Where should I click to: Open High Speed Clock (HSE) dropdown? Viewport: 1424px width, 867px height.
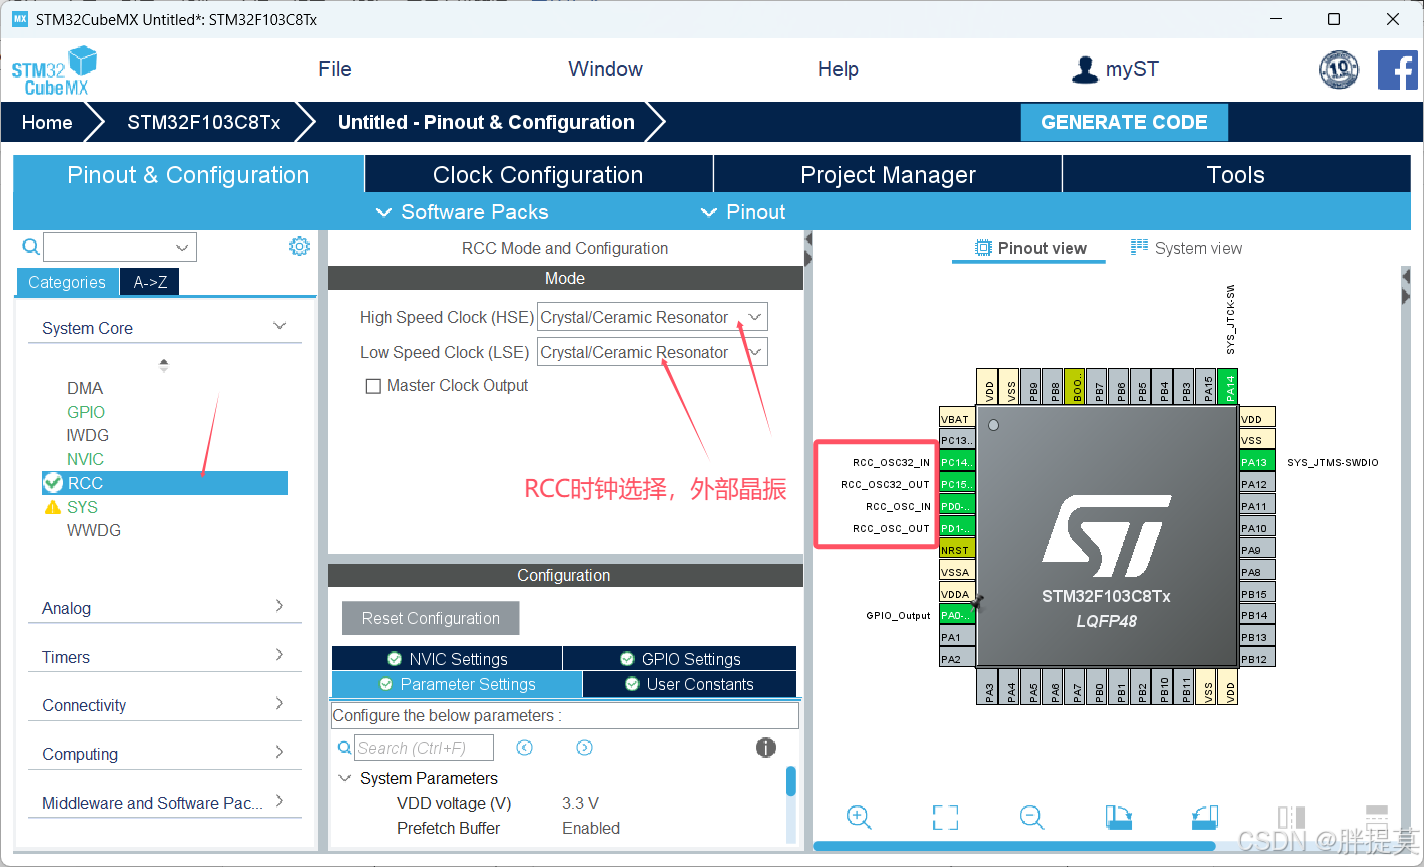click(652, 317)
